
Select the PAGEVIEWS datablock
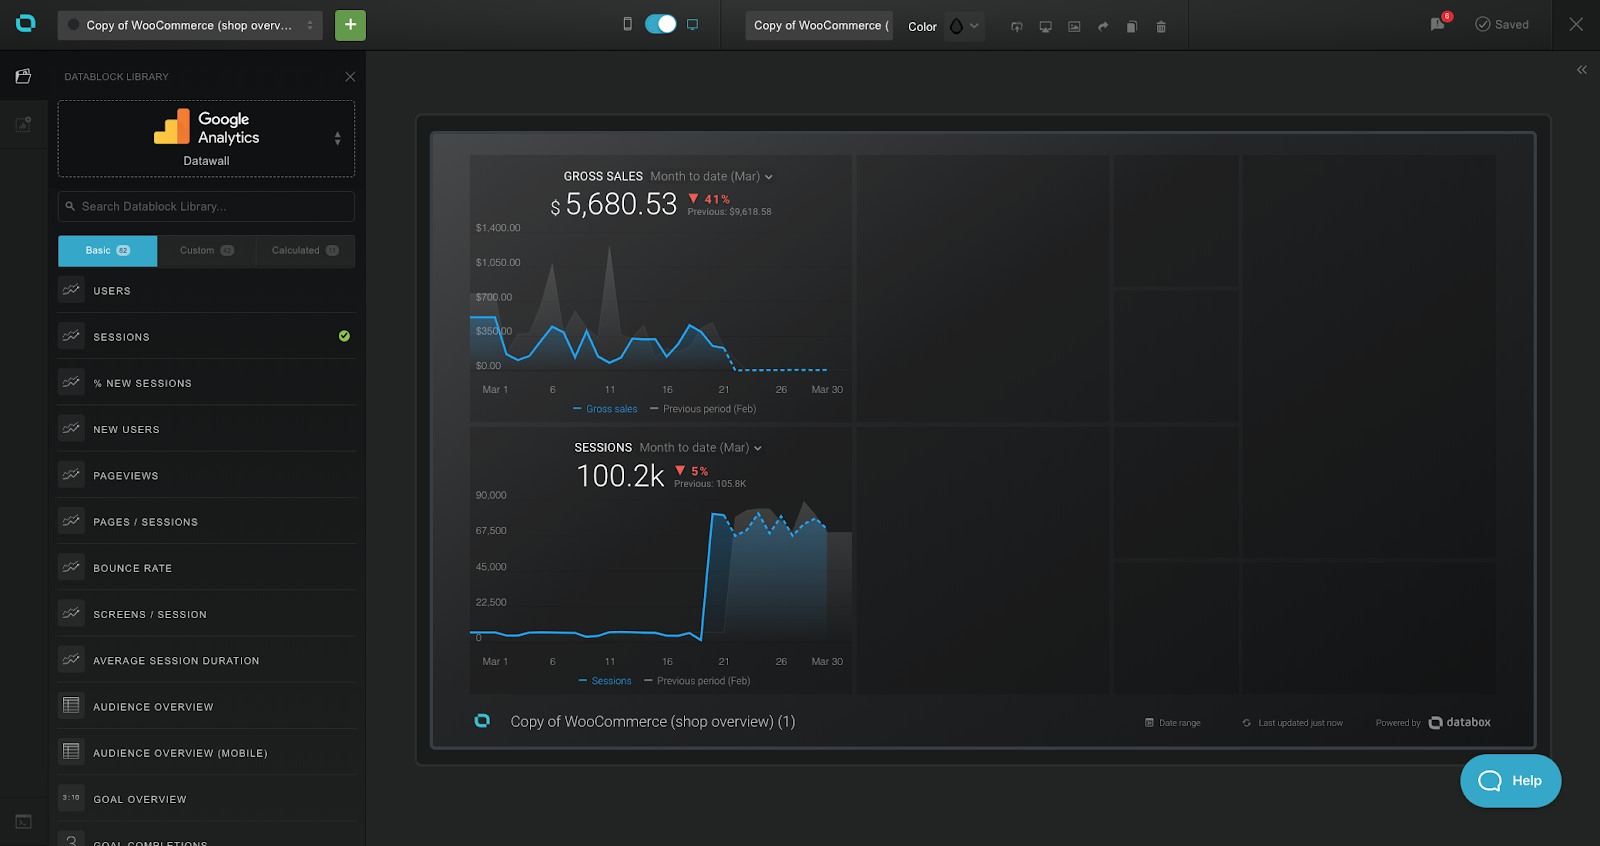pyautogui.click(x=206, y=476)
